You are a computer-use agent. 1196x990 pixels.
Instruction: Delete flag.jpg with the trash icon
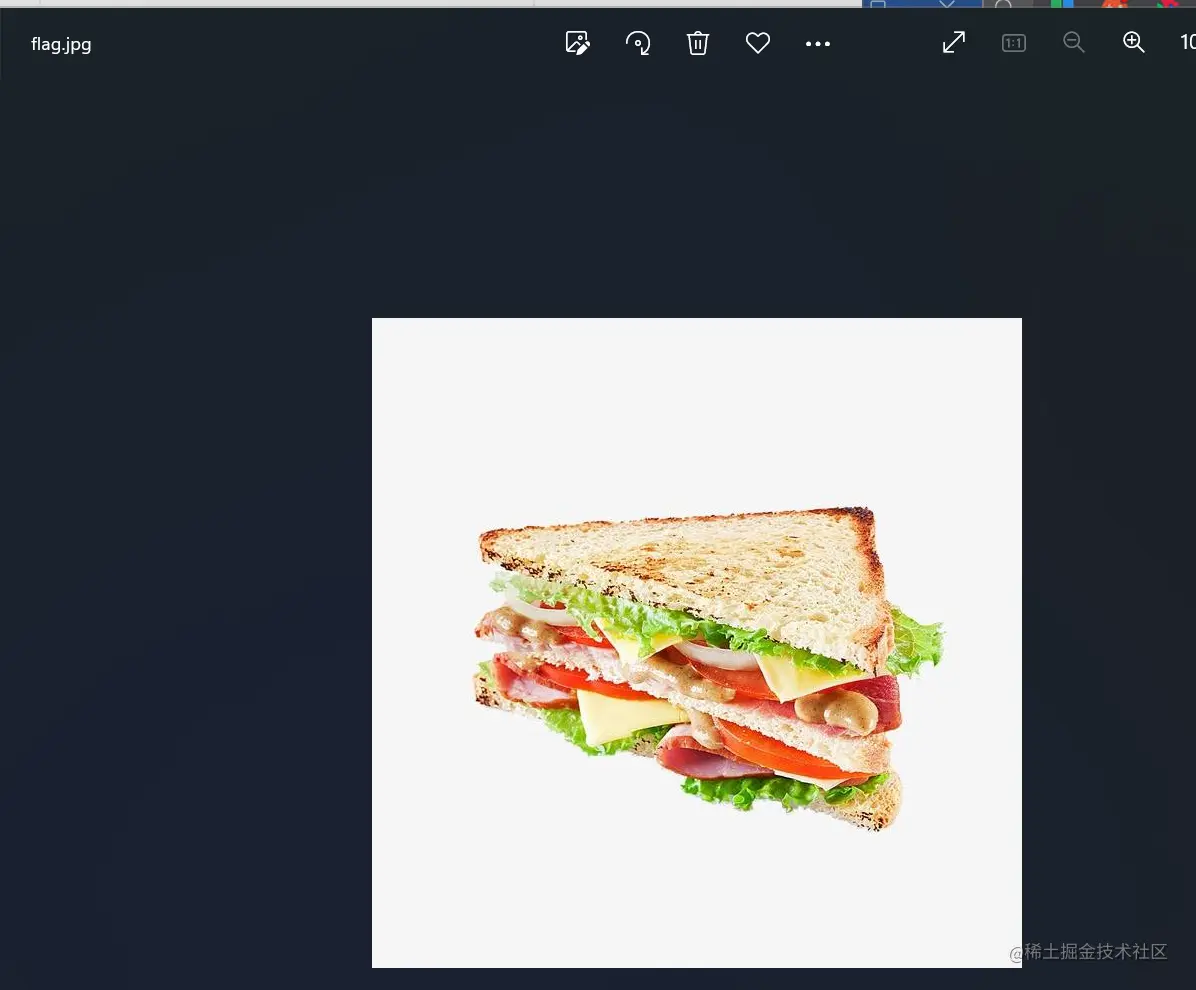(x=698, y=43)
